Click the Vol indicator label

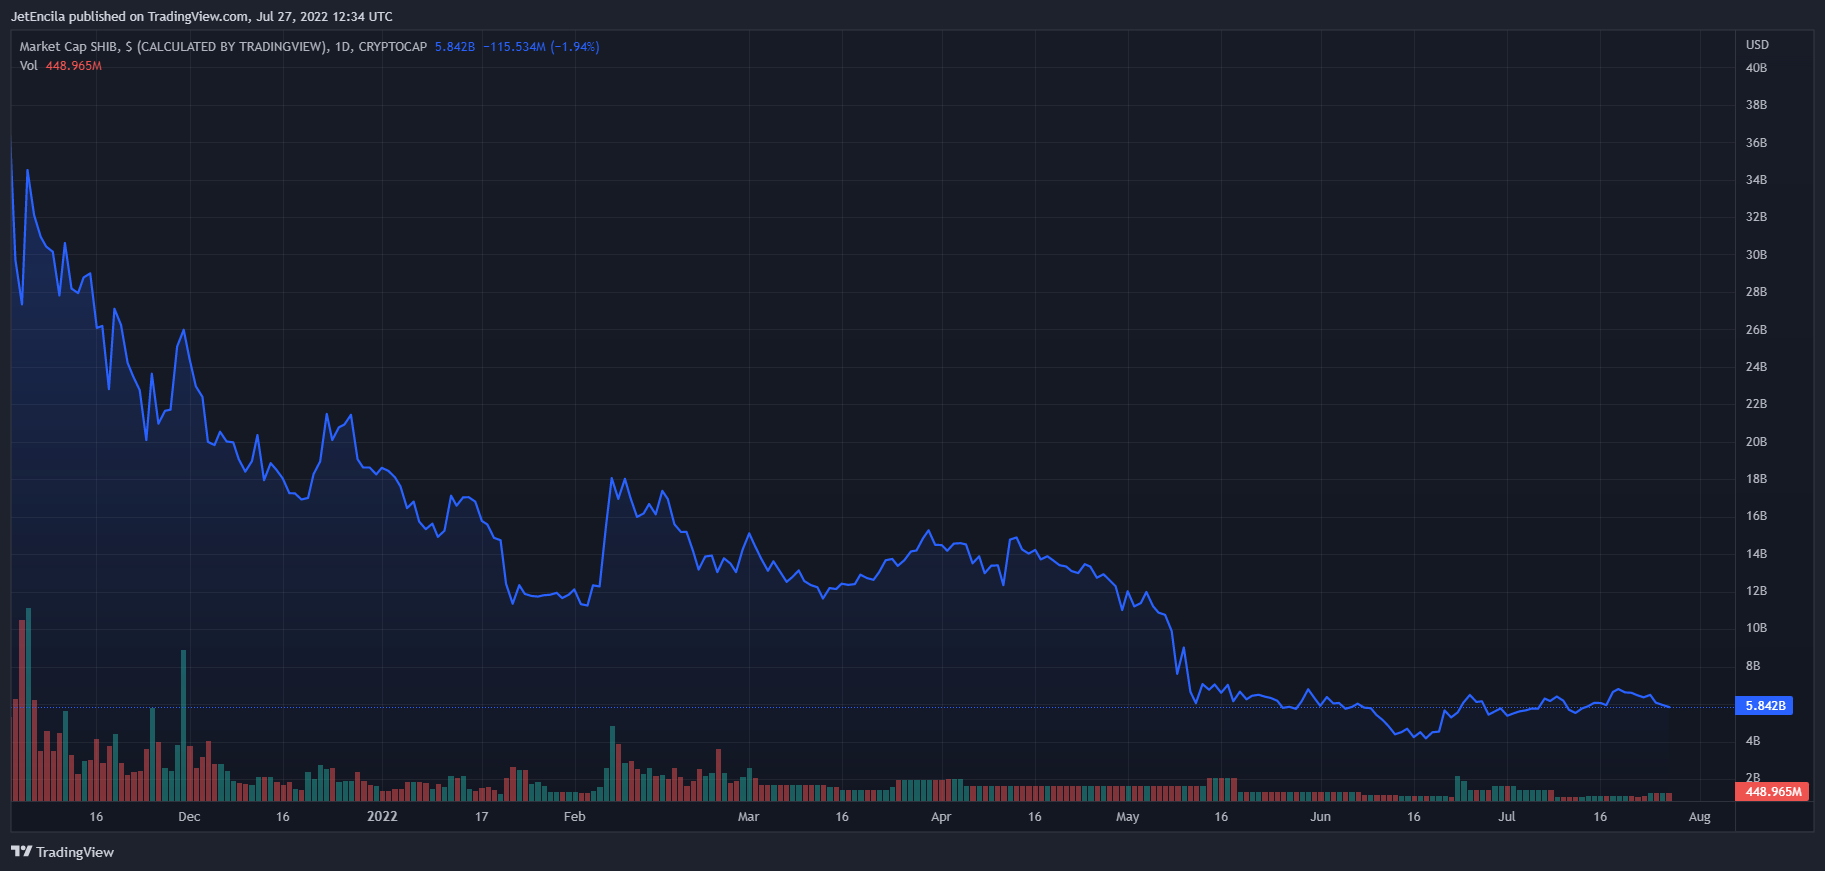[28, 66]
